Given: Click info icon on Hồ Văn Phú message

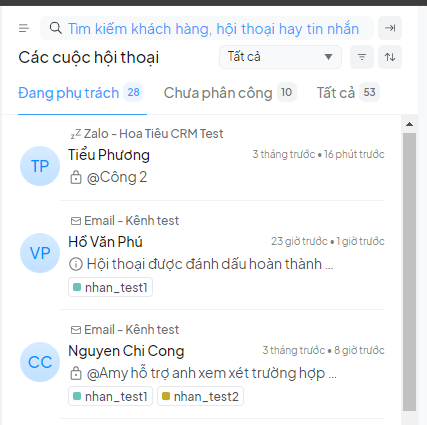Looking at the screenshot, I should tap(76, 264).
